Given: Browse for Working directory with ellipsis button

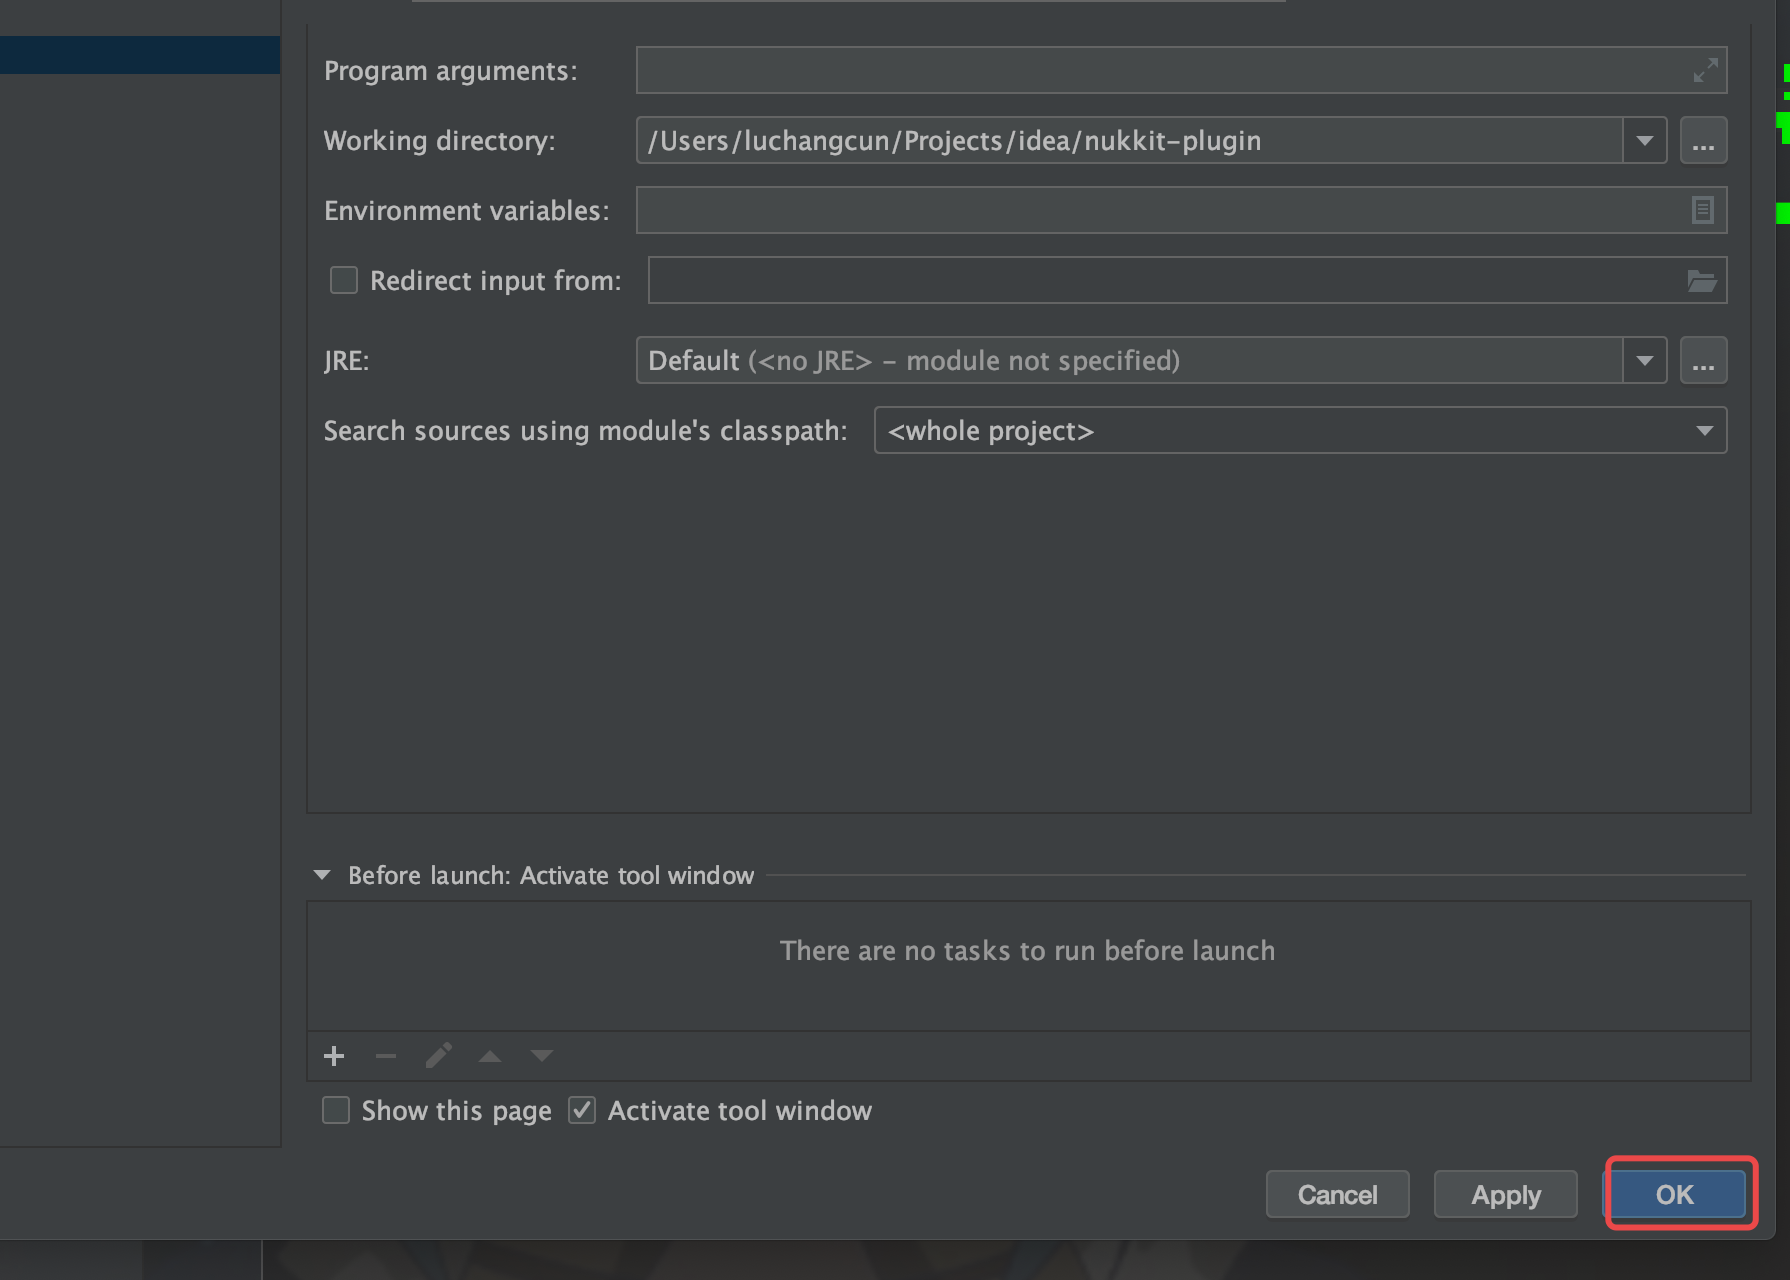Looking at the screenshot, I should 1703,141.
